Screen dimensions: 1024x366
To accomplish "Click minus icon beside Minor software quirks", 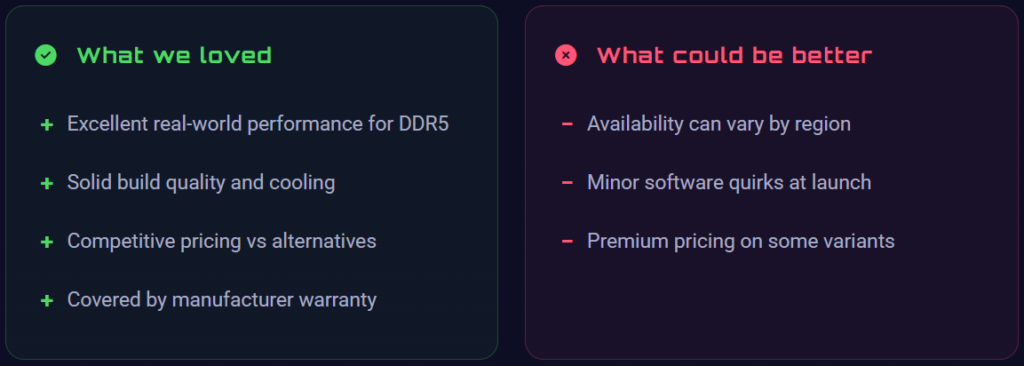I will click(x=567, y=182).
